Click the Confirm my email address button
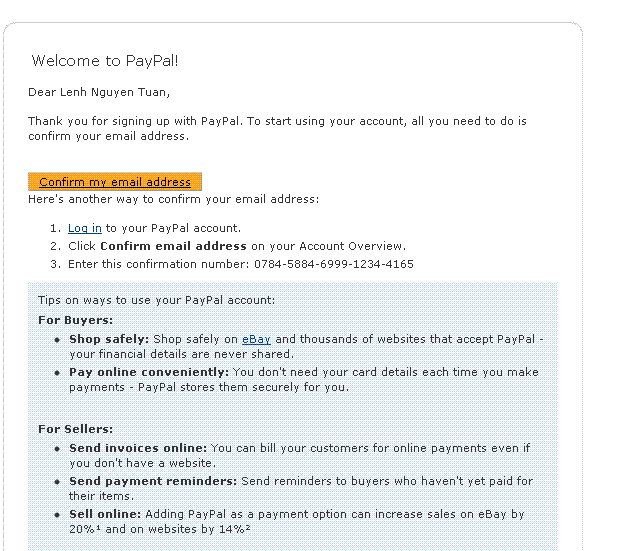The width and height of the screenshot is (640, 551). click(115, 182)
